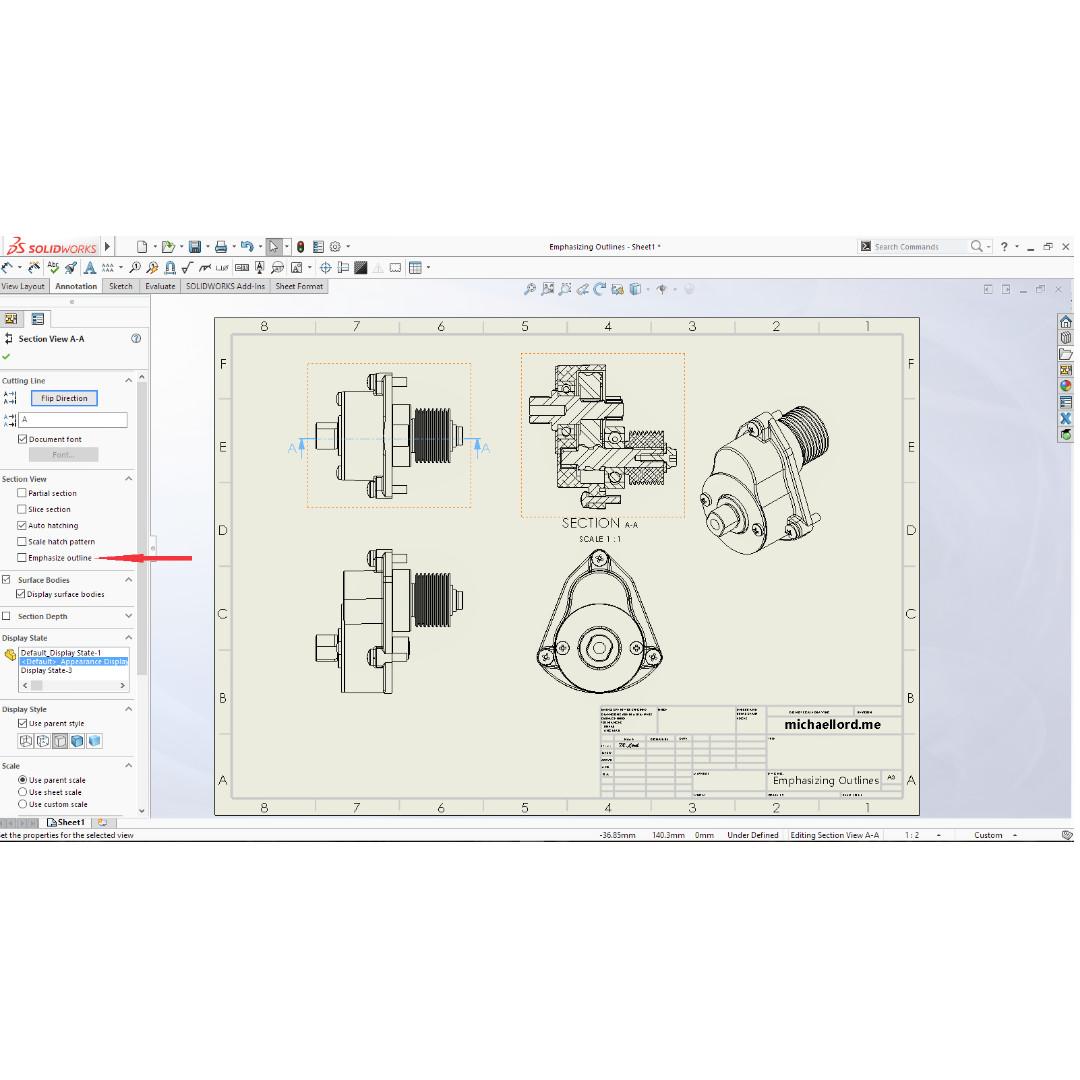Collapse the Surface Bodies section
The width and height of the screenshot is (1080, 1080).
(x=128, y=579)
